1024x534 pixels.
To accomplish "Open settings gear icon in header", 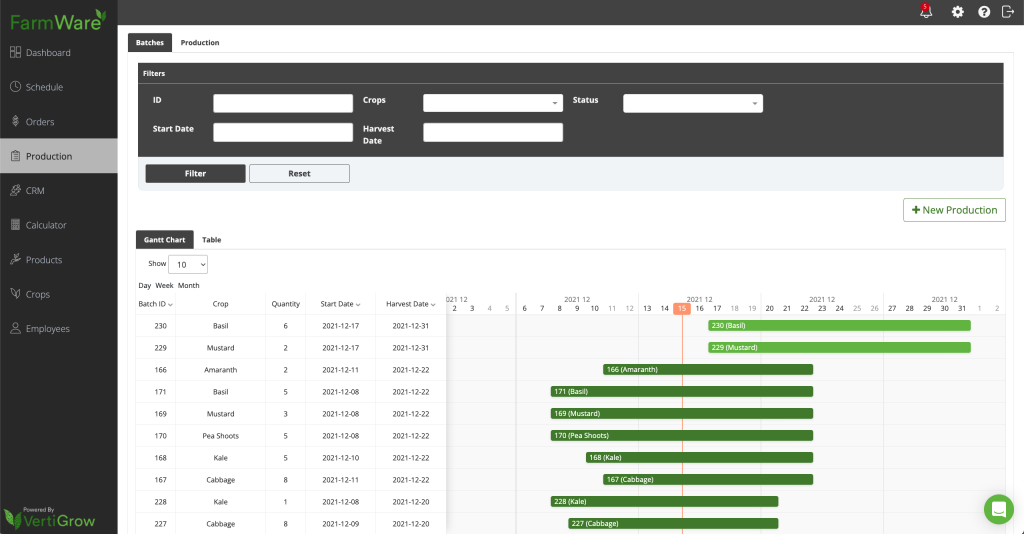I will (x=957, y=12).
